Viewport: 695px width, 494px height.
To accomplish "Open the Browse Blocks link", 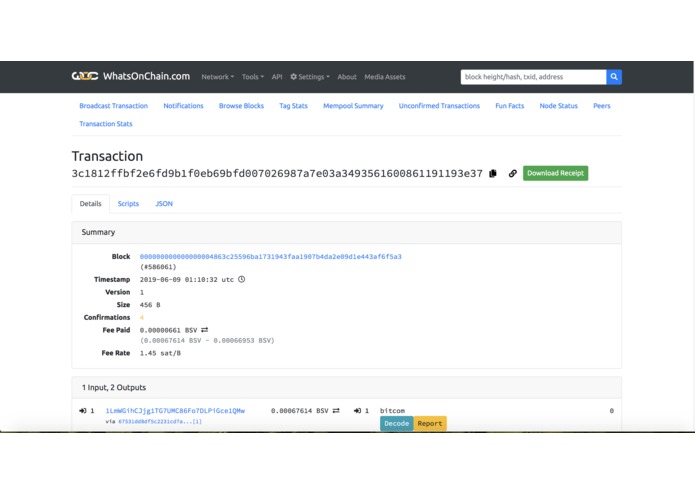I will point(241,105).
